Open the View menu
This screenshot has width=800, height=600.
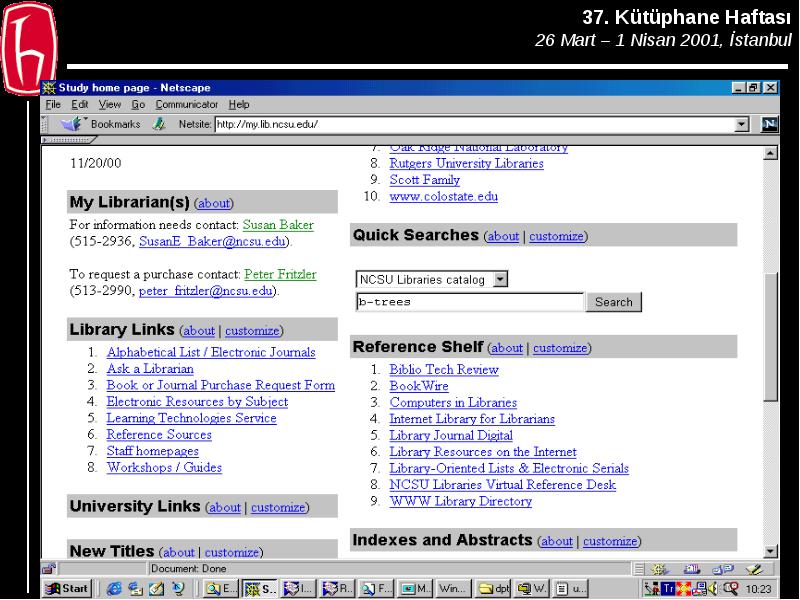coord(110,104)
